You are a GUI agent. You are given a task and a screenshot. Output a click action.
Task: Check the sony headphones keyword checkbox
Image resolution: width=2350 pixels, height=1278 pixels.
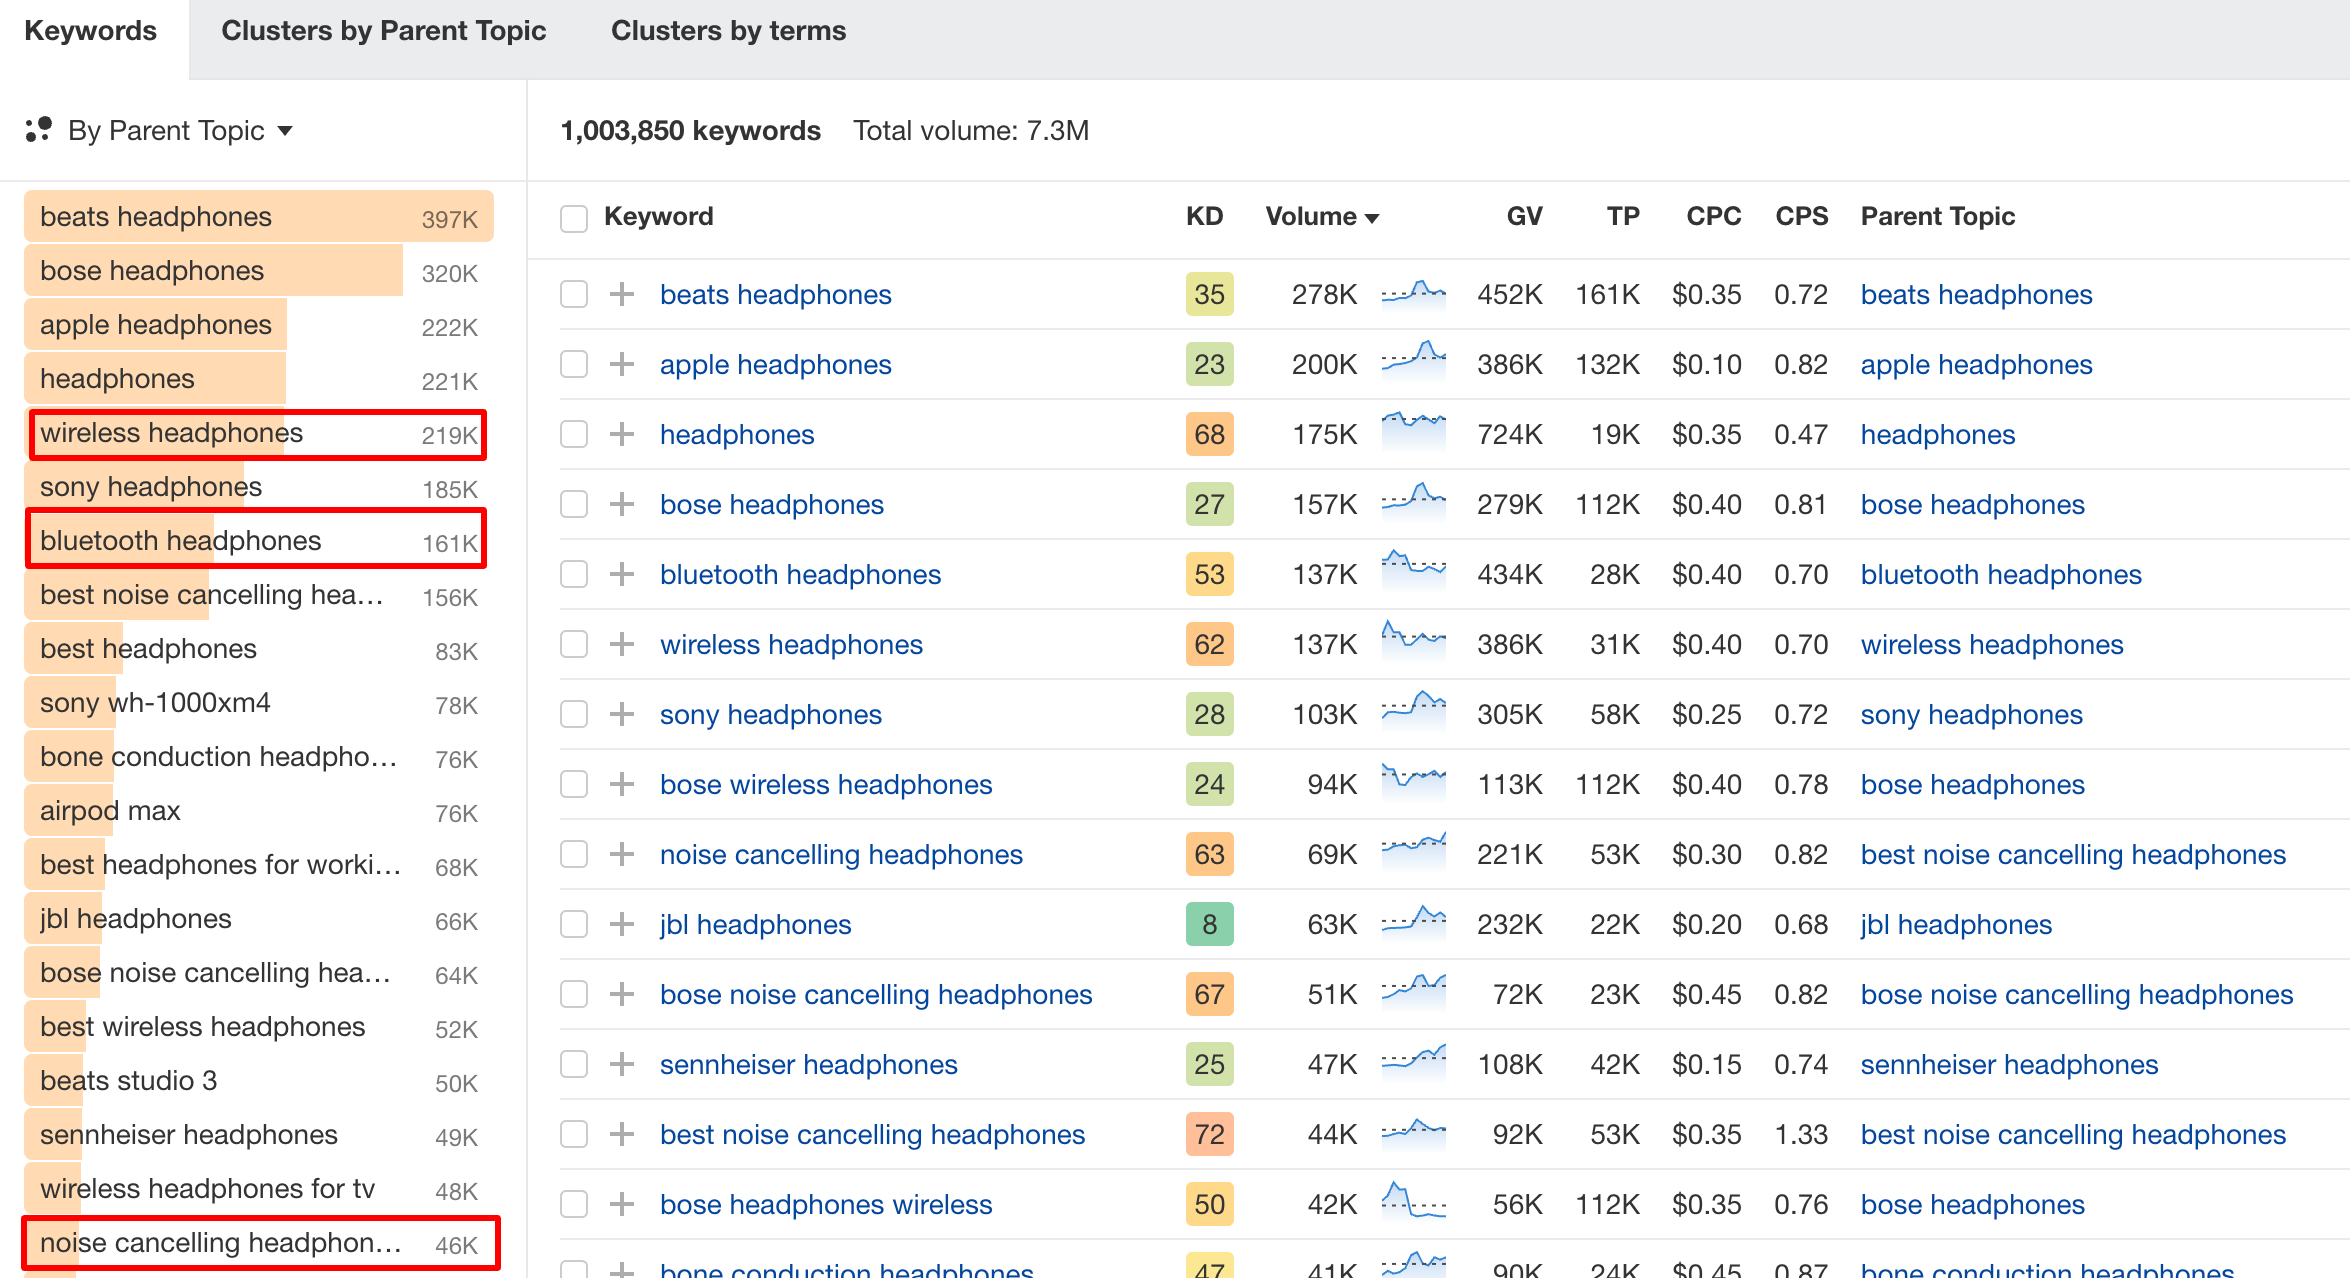[x=574, y=714]
